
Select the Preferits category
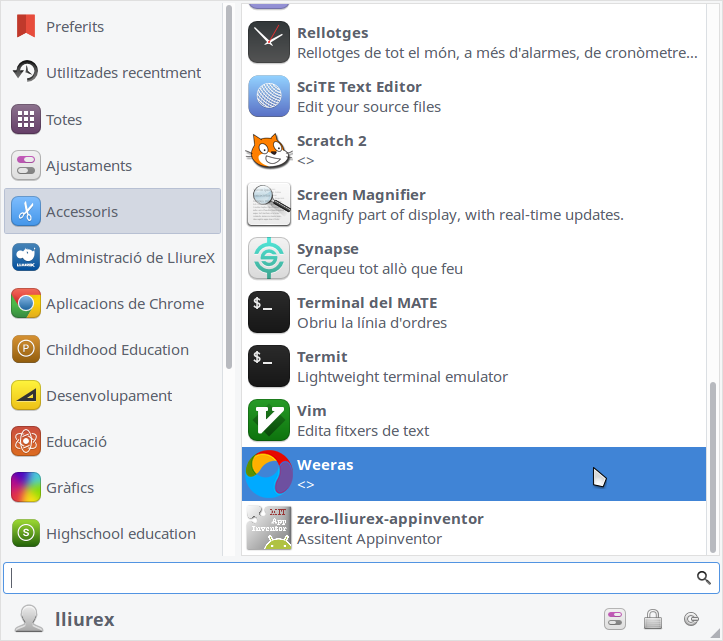pos(75,27)
